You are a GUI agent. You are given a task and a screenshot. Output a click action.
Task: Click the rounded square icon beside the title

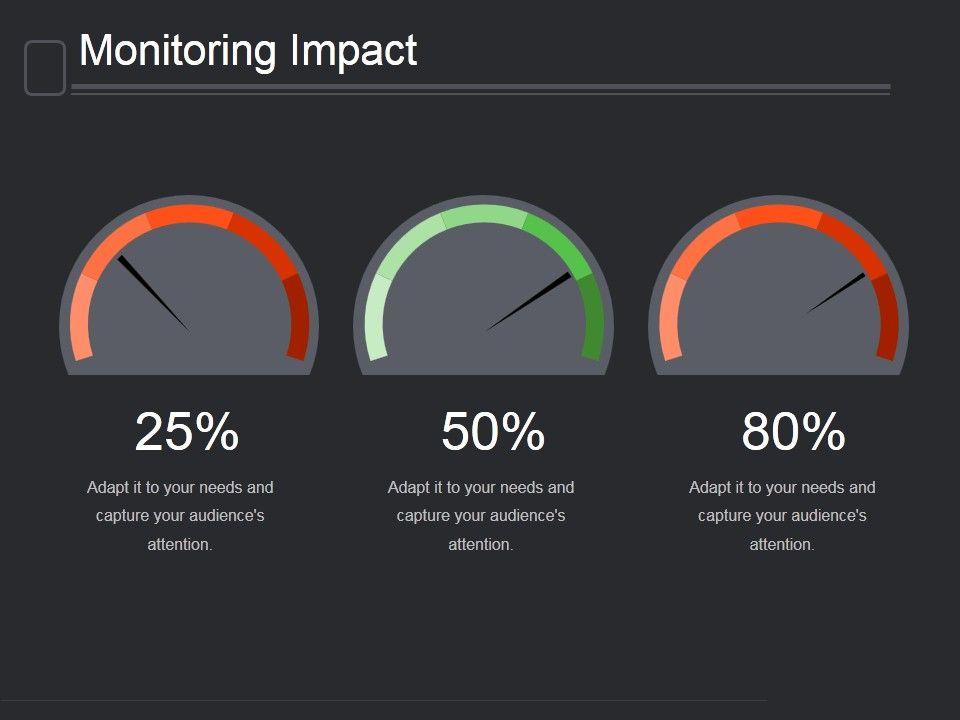click(45, 68)
